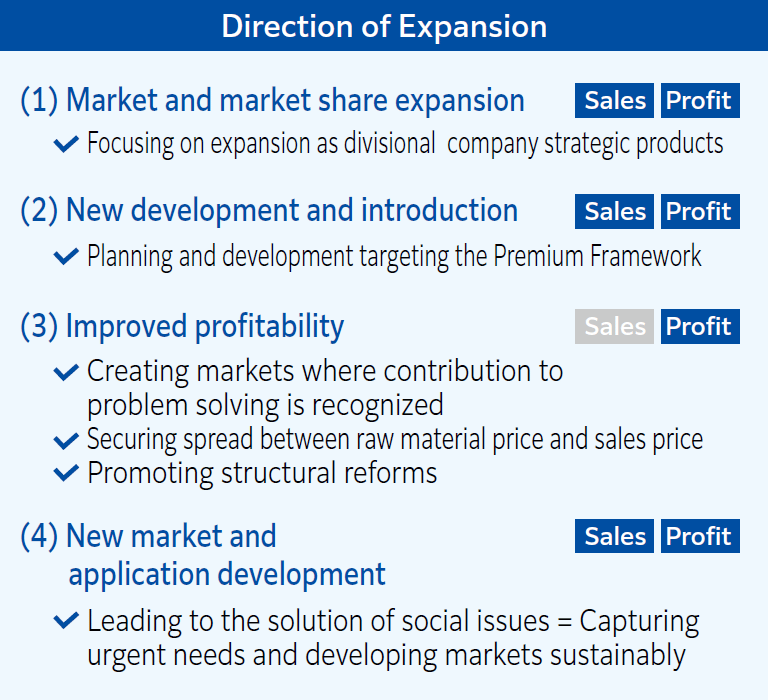The width and height of the screenshot is (768, 700).
Task: Click the Profit badge next to Improved profitability
Action: [x=699, y=326]
